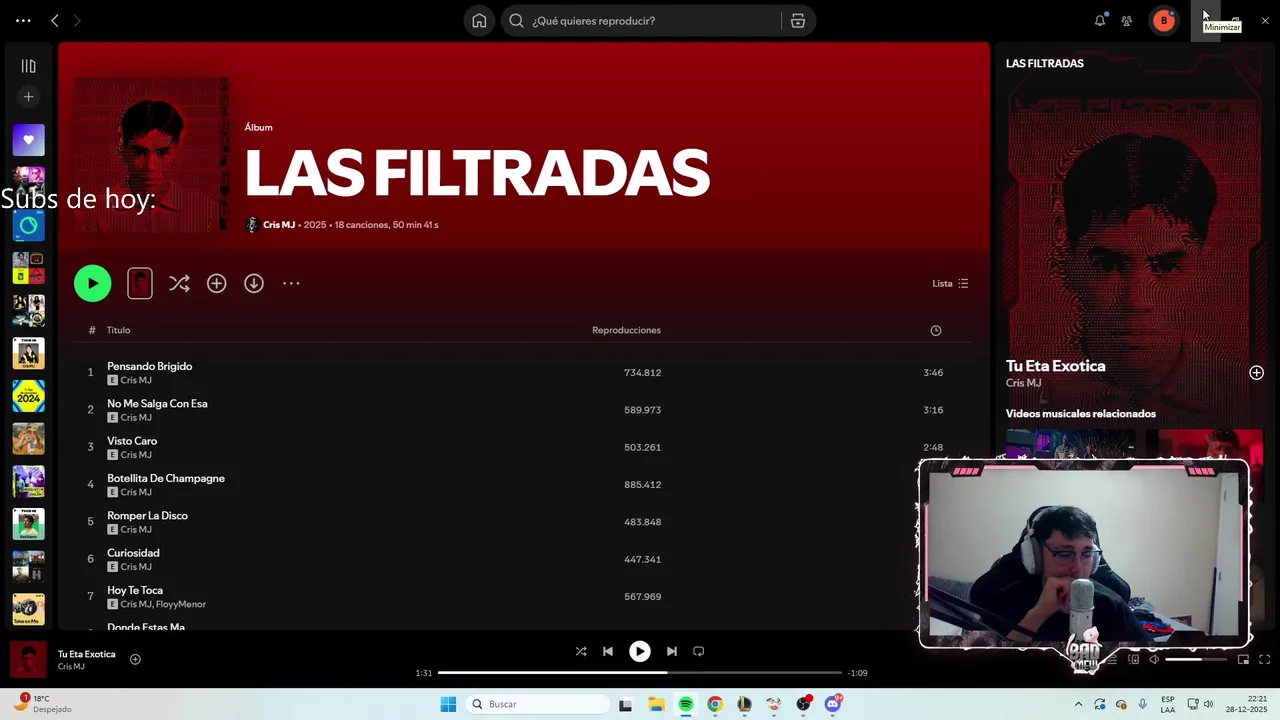Image resolution: width=1280 pixels, height=720 pixels.
Task: Open the first related music video thumbnail
Action: (1070, 445)
